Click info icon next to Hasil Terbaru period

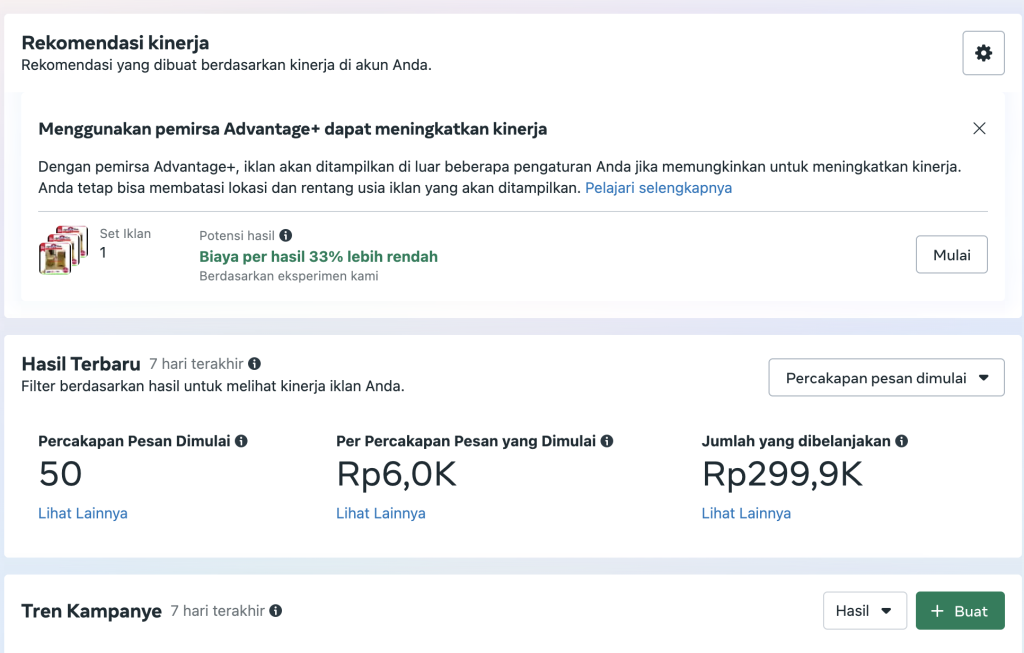254,364
